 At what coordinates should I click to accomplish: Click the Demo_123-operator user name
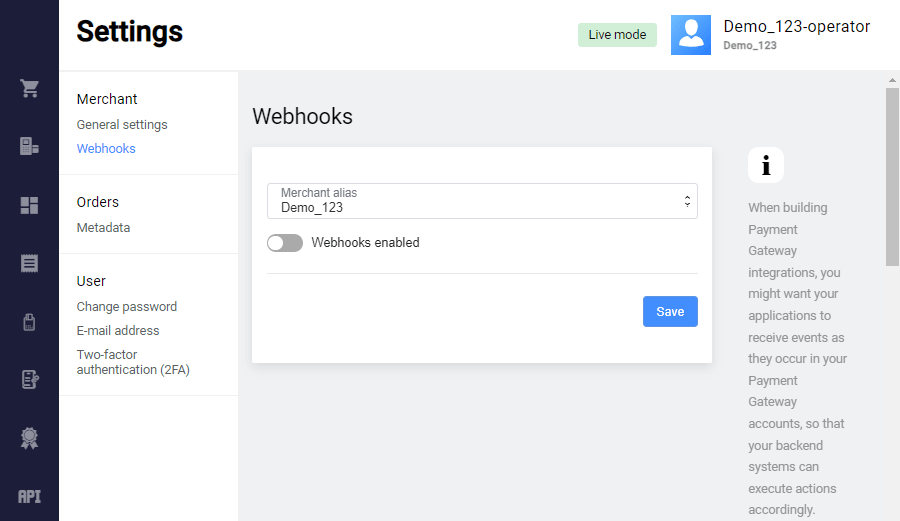point(797,26)
